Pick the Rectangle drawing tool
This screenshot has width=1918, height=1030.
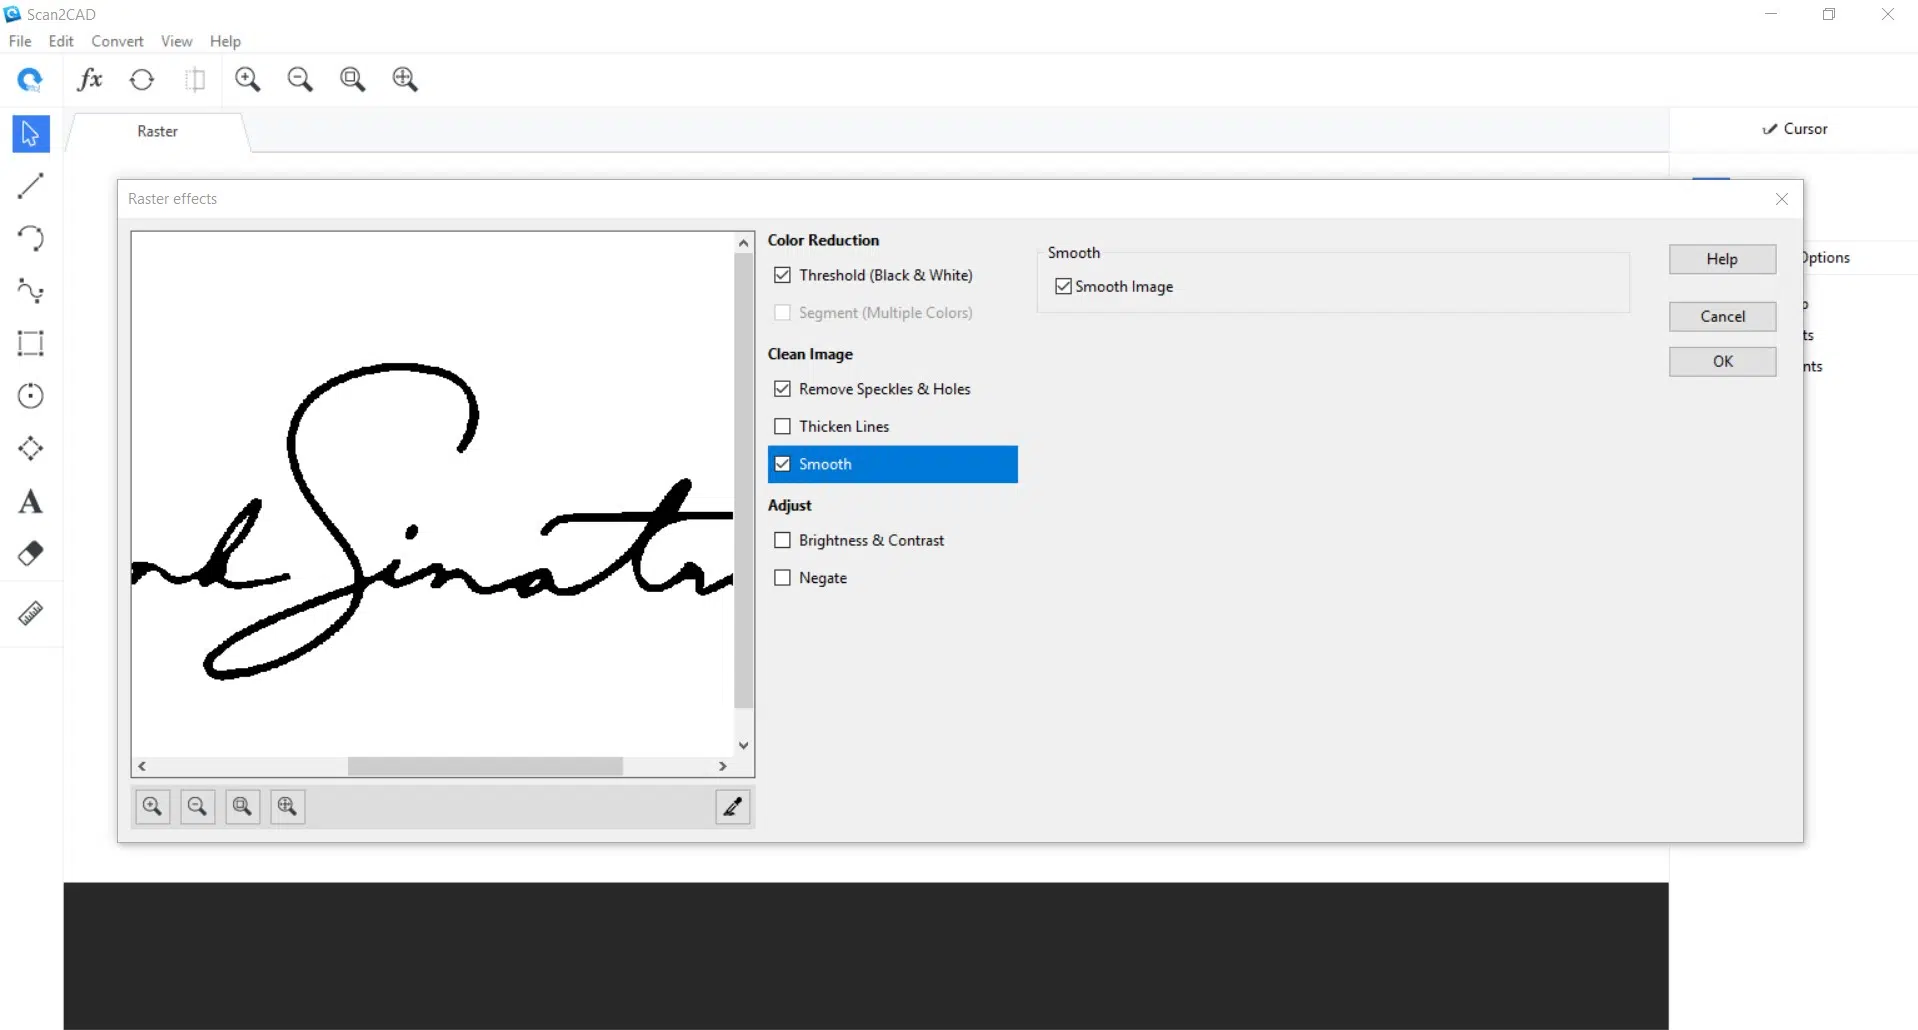click(30, 343)
